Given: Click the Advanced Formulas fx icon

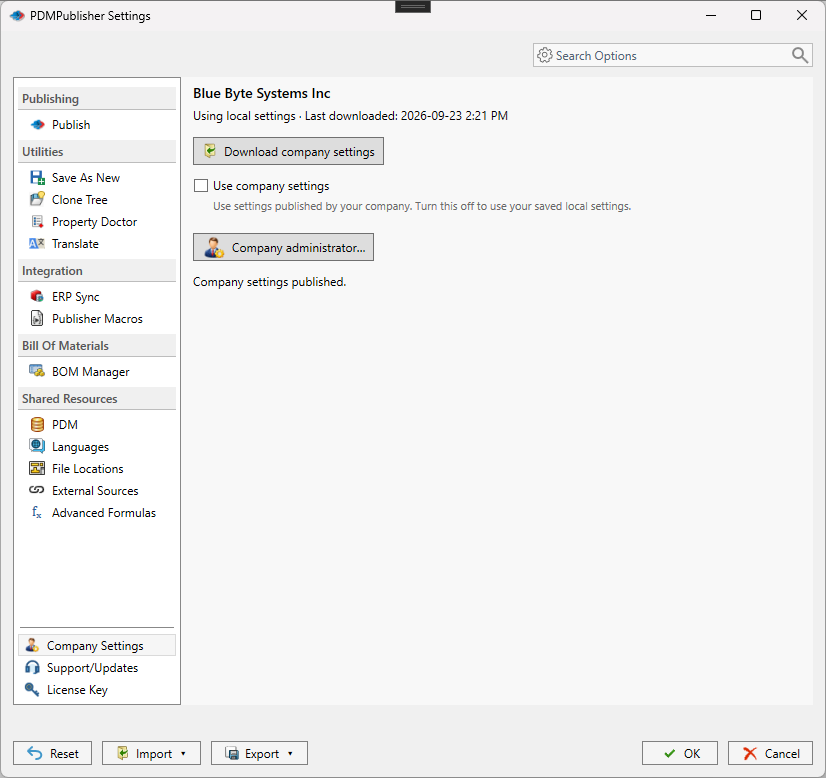Looking at the screenshot, I should 37,512.
